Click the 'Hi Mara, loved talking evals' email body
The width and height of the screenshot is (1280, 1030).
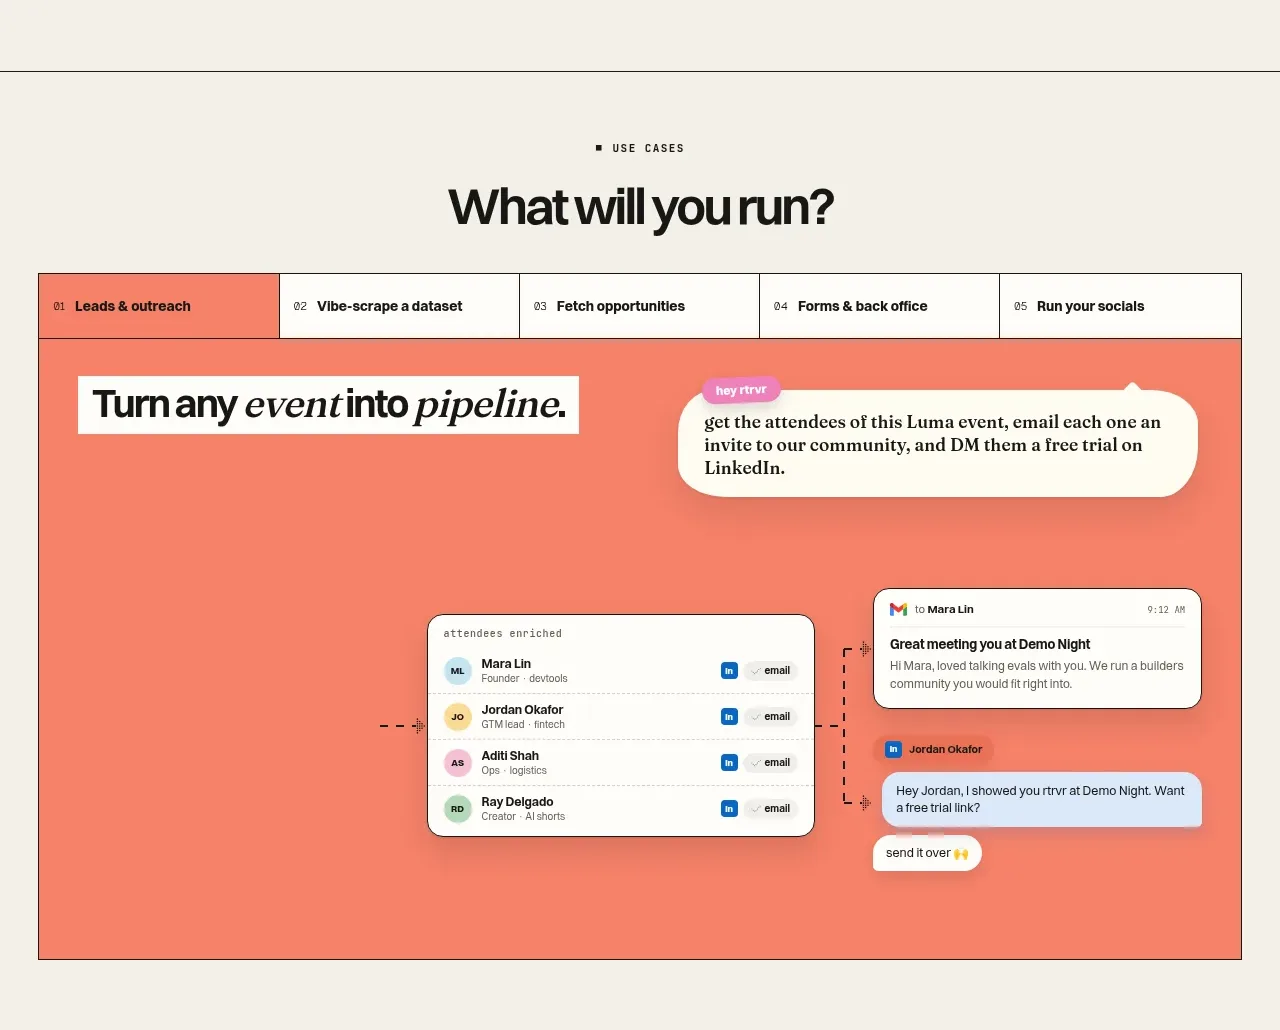coord(1037,675)
